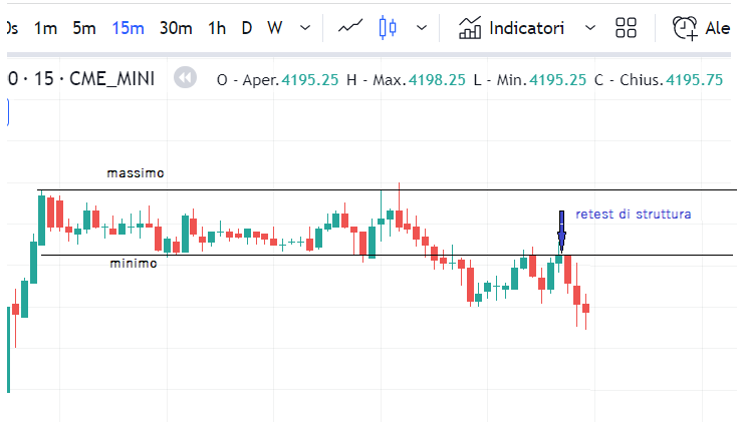This screenshot has width=738, height=422.
Task: Switch to the weekly W timeframe
Action: tap(274, 28)
